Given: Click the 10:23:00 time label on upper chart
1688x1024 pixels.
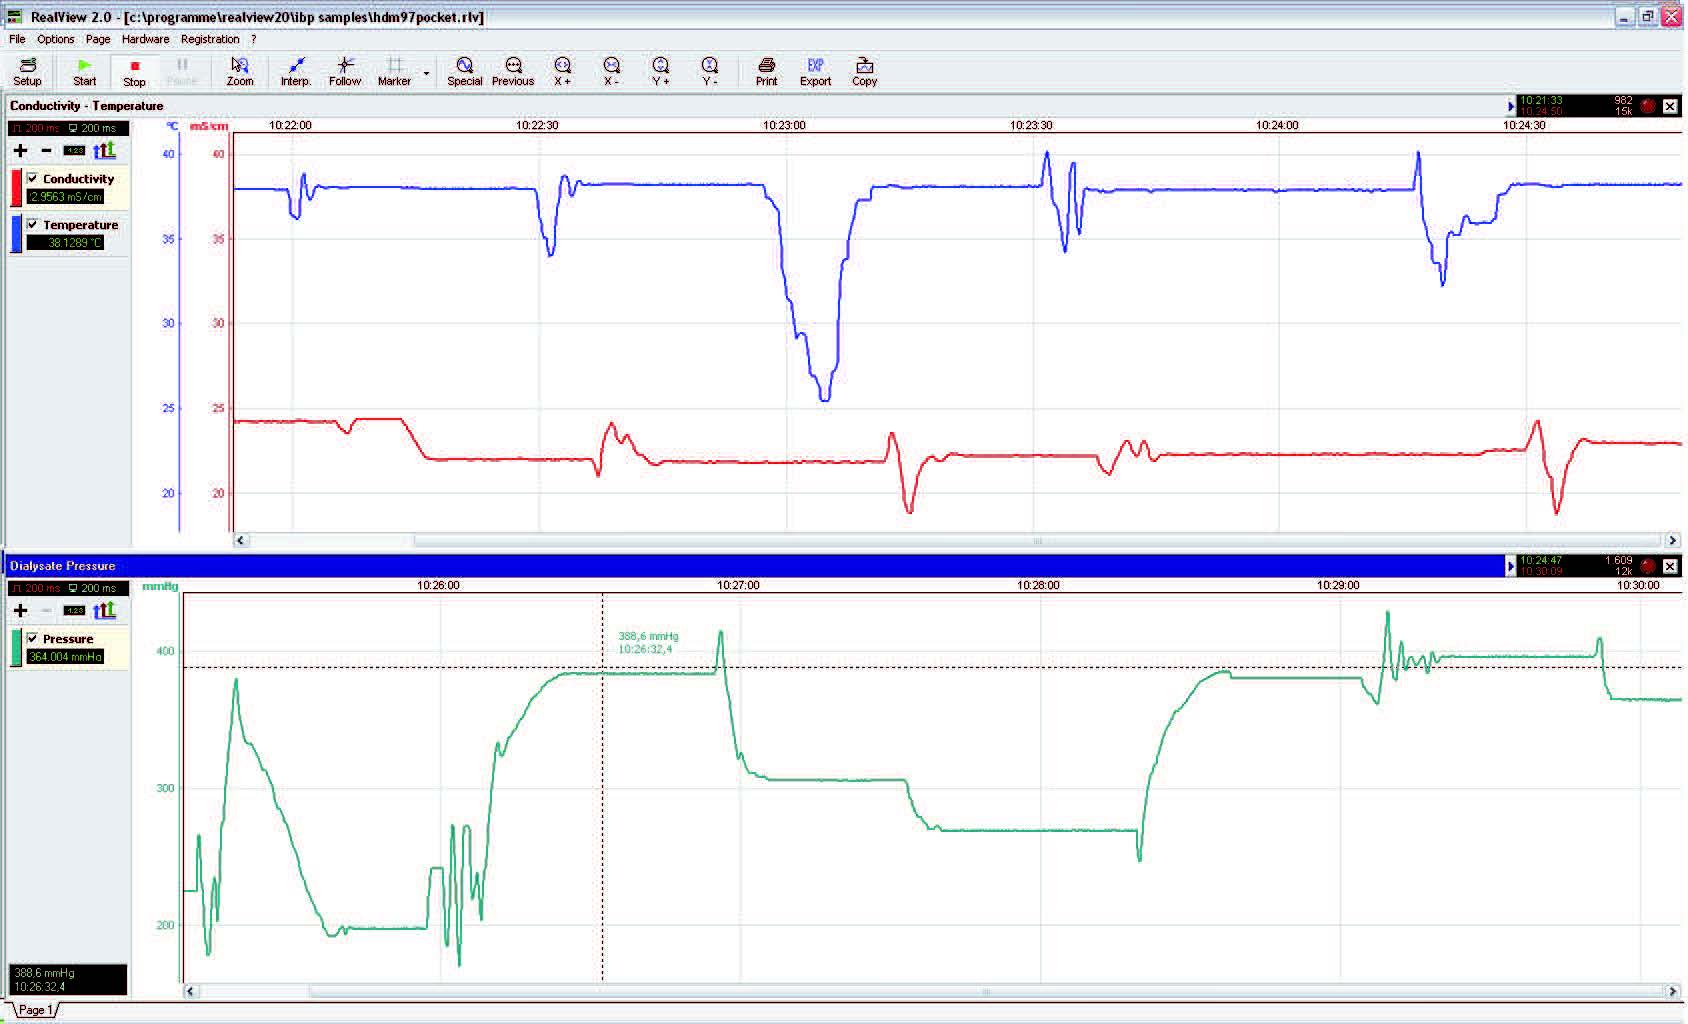Looking at the screenshot, I should [784, 126].
